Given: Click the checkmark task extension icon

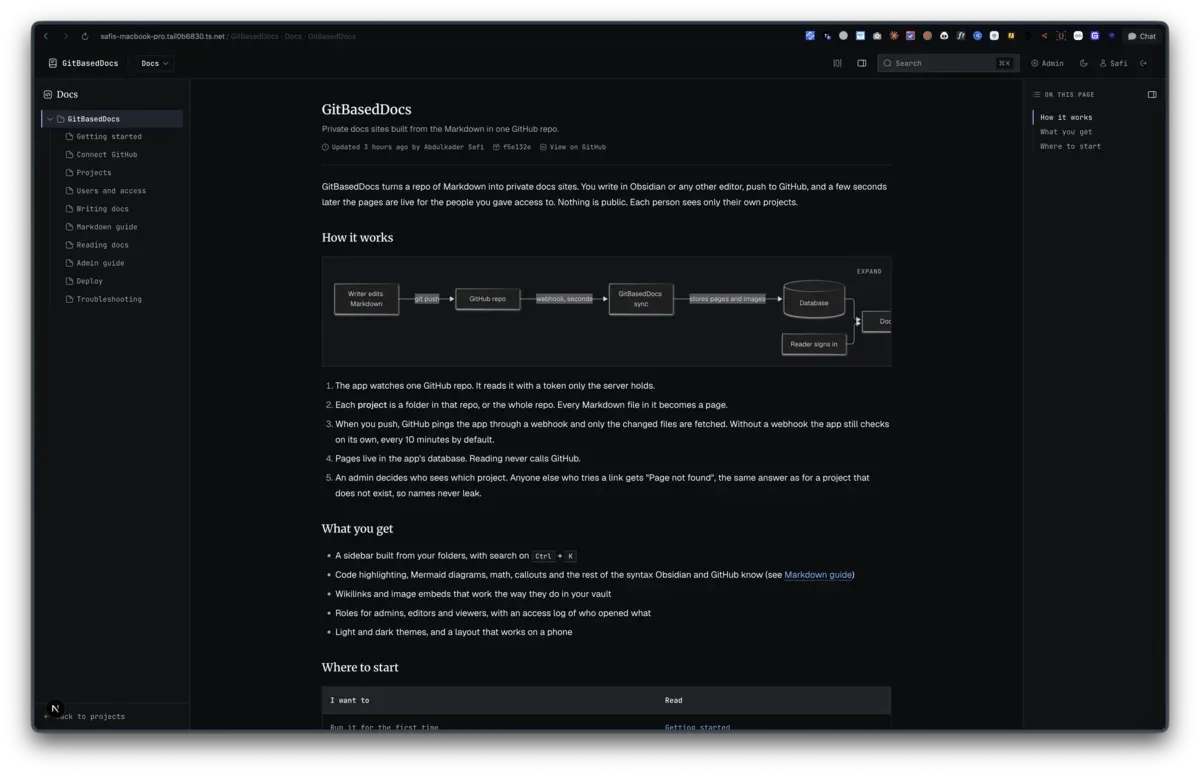Looking at the screenshot, I should point(910,36).
